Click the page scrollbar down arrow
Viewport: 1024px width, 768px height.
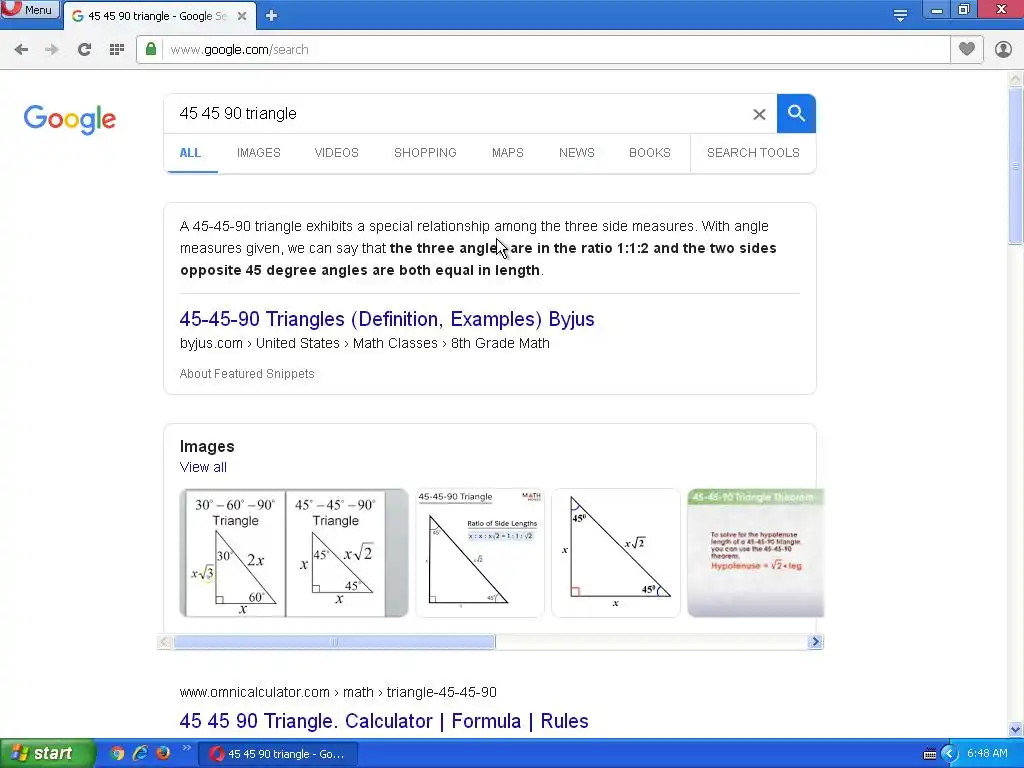[1016, 729]
